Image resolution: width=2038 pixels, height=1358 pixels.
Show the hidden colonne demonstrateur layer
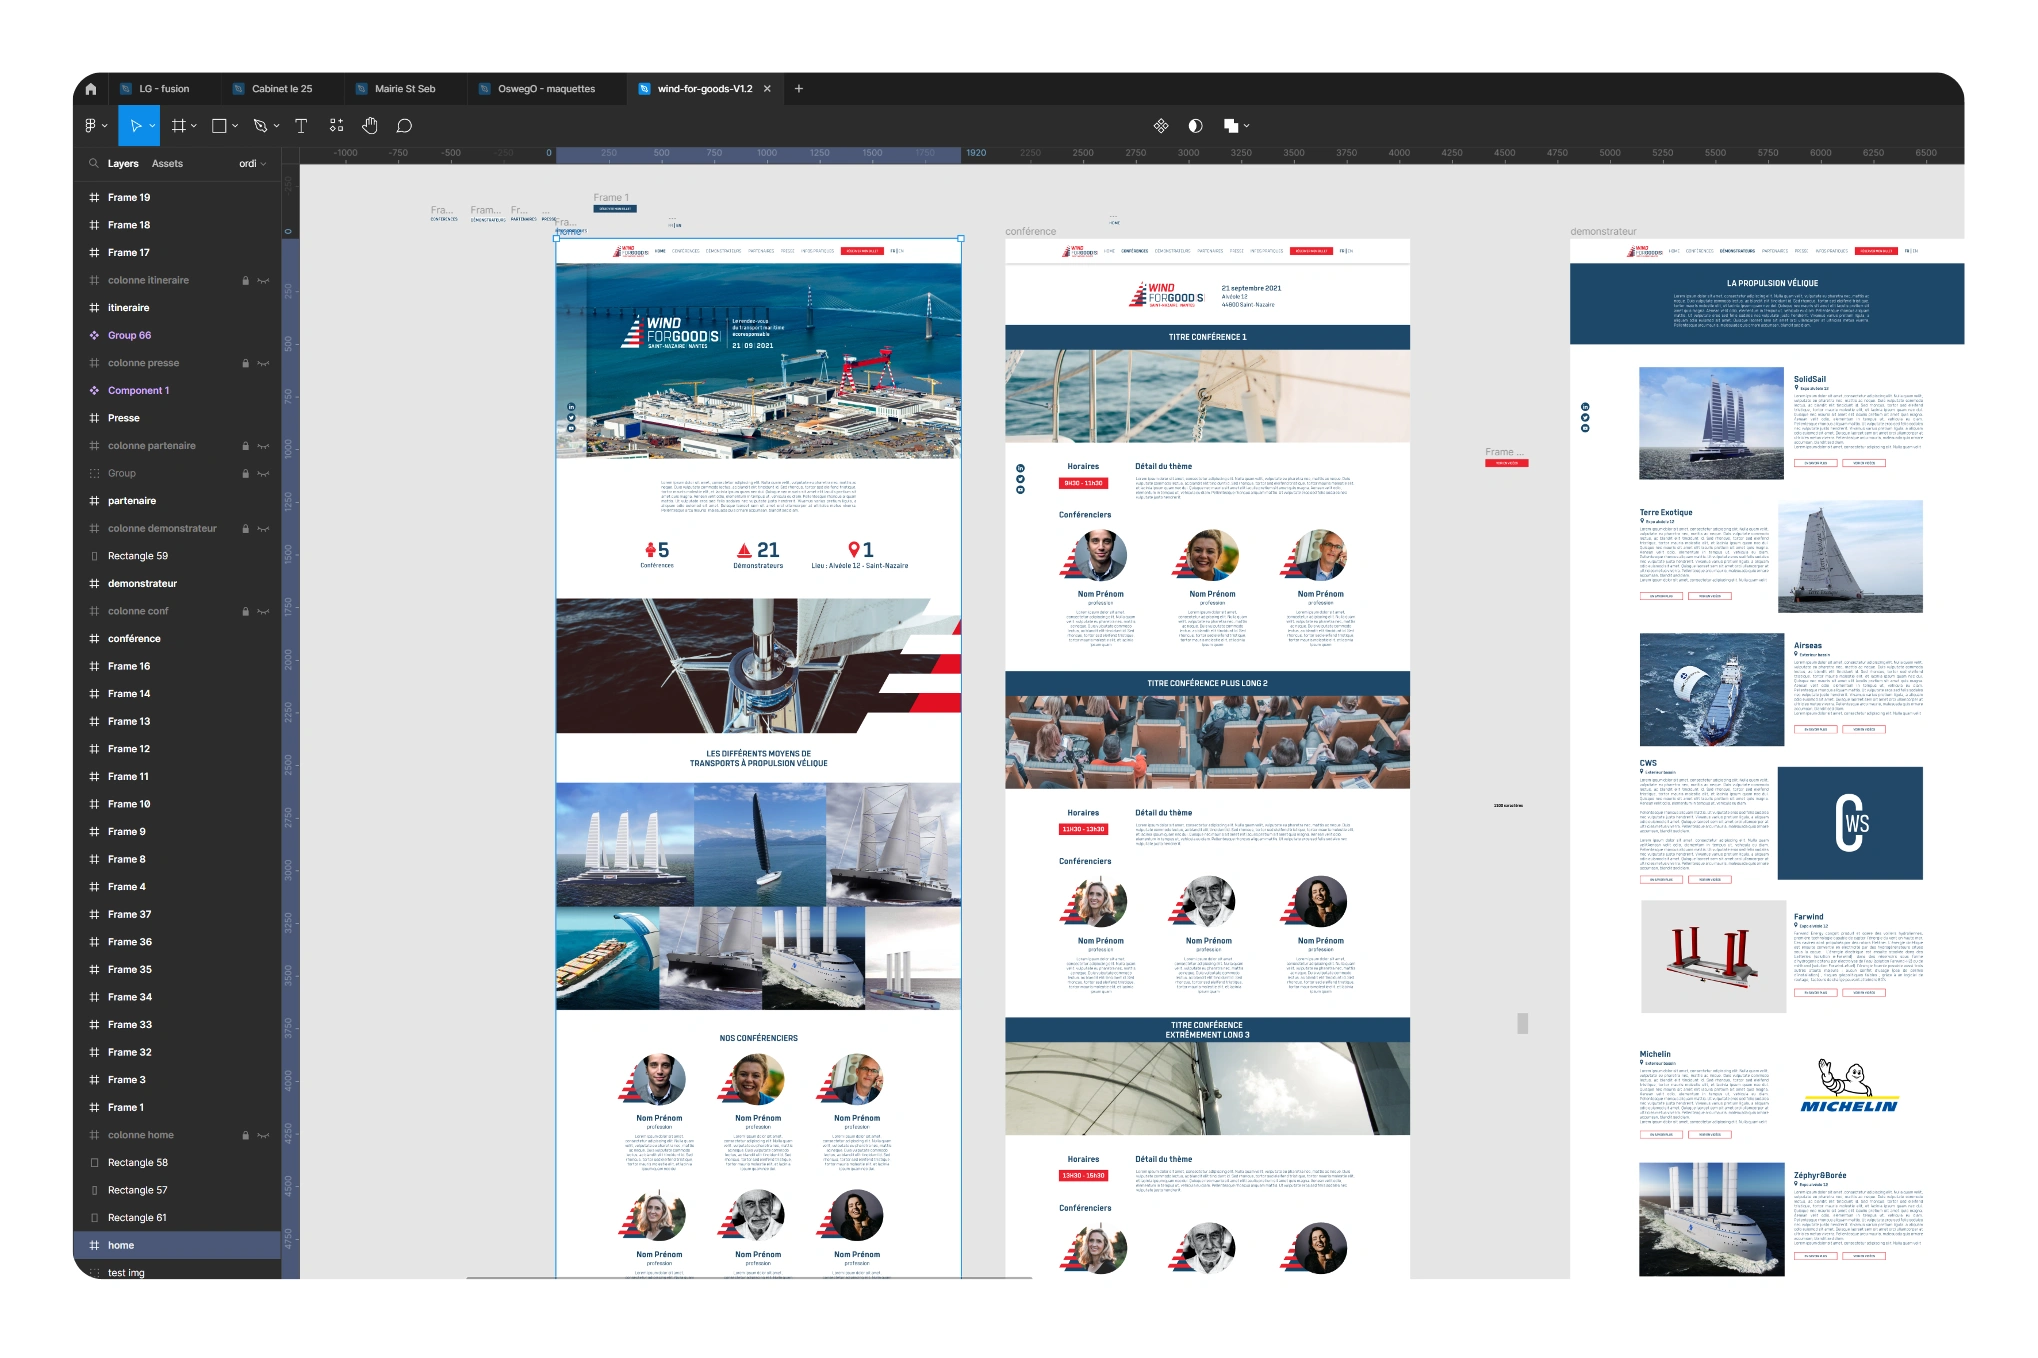[263, 529]
